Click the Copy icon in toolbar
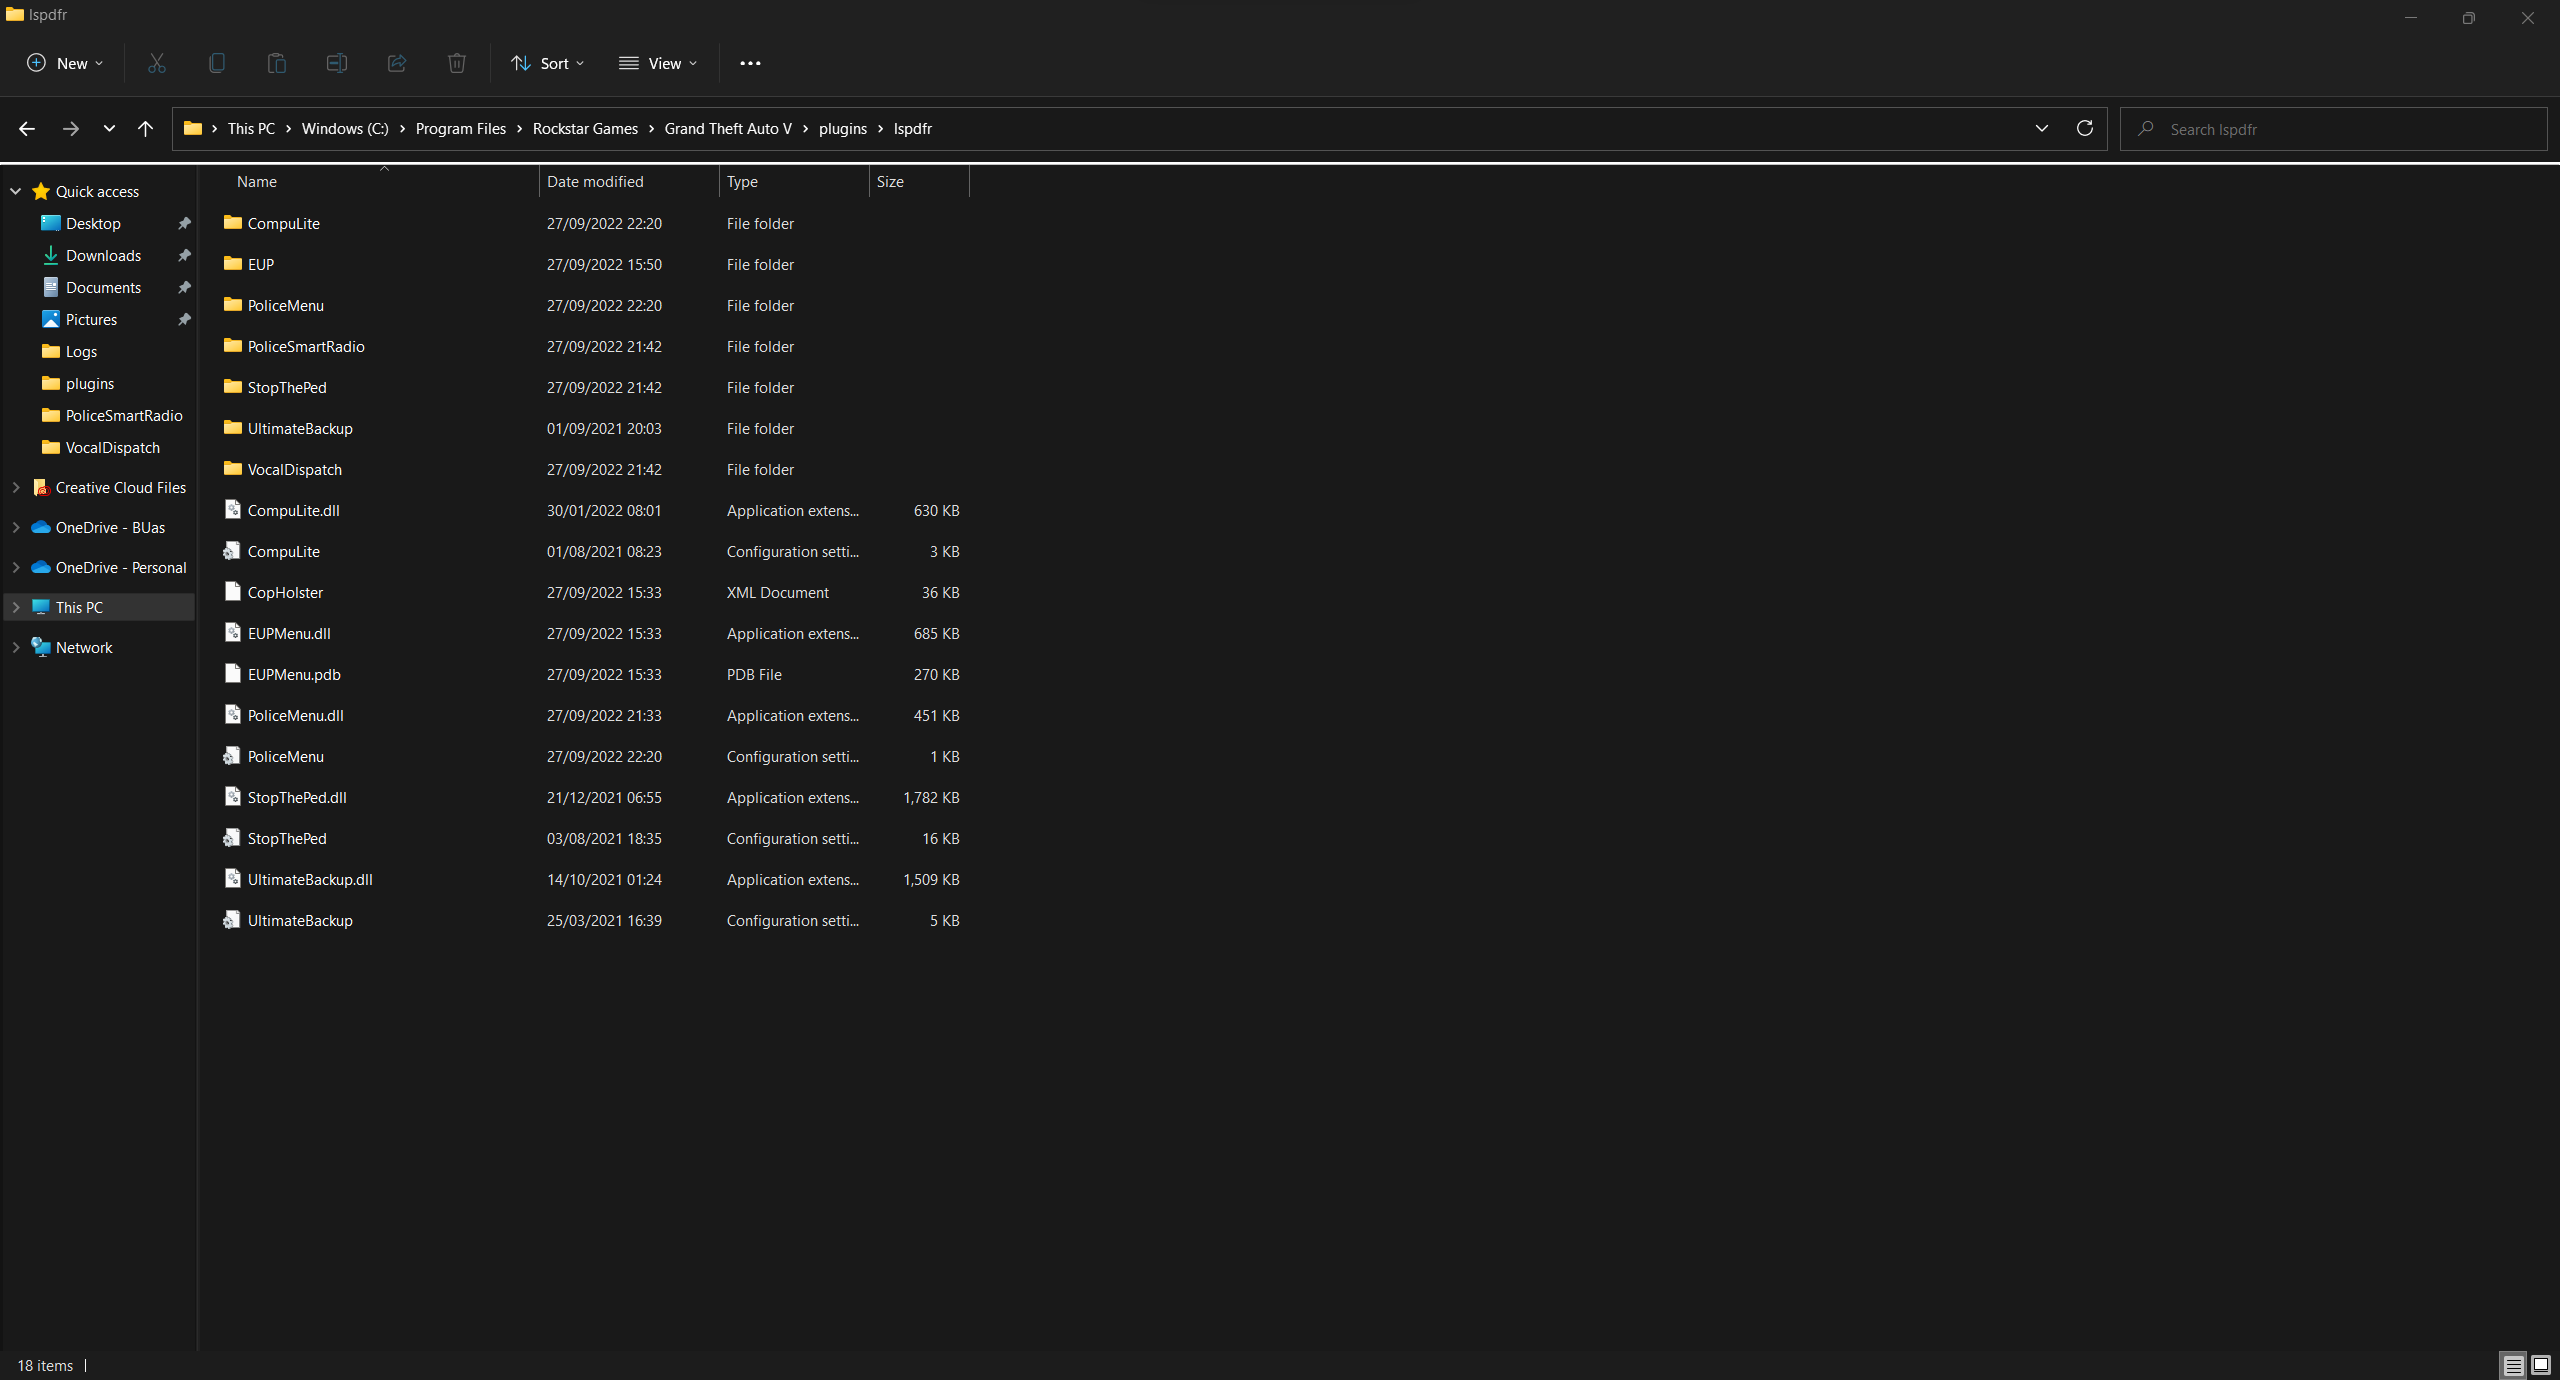Image resolution: width=2560 pixels, height=1380 pixels. click(x=217, y=63)
